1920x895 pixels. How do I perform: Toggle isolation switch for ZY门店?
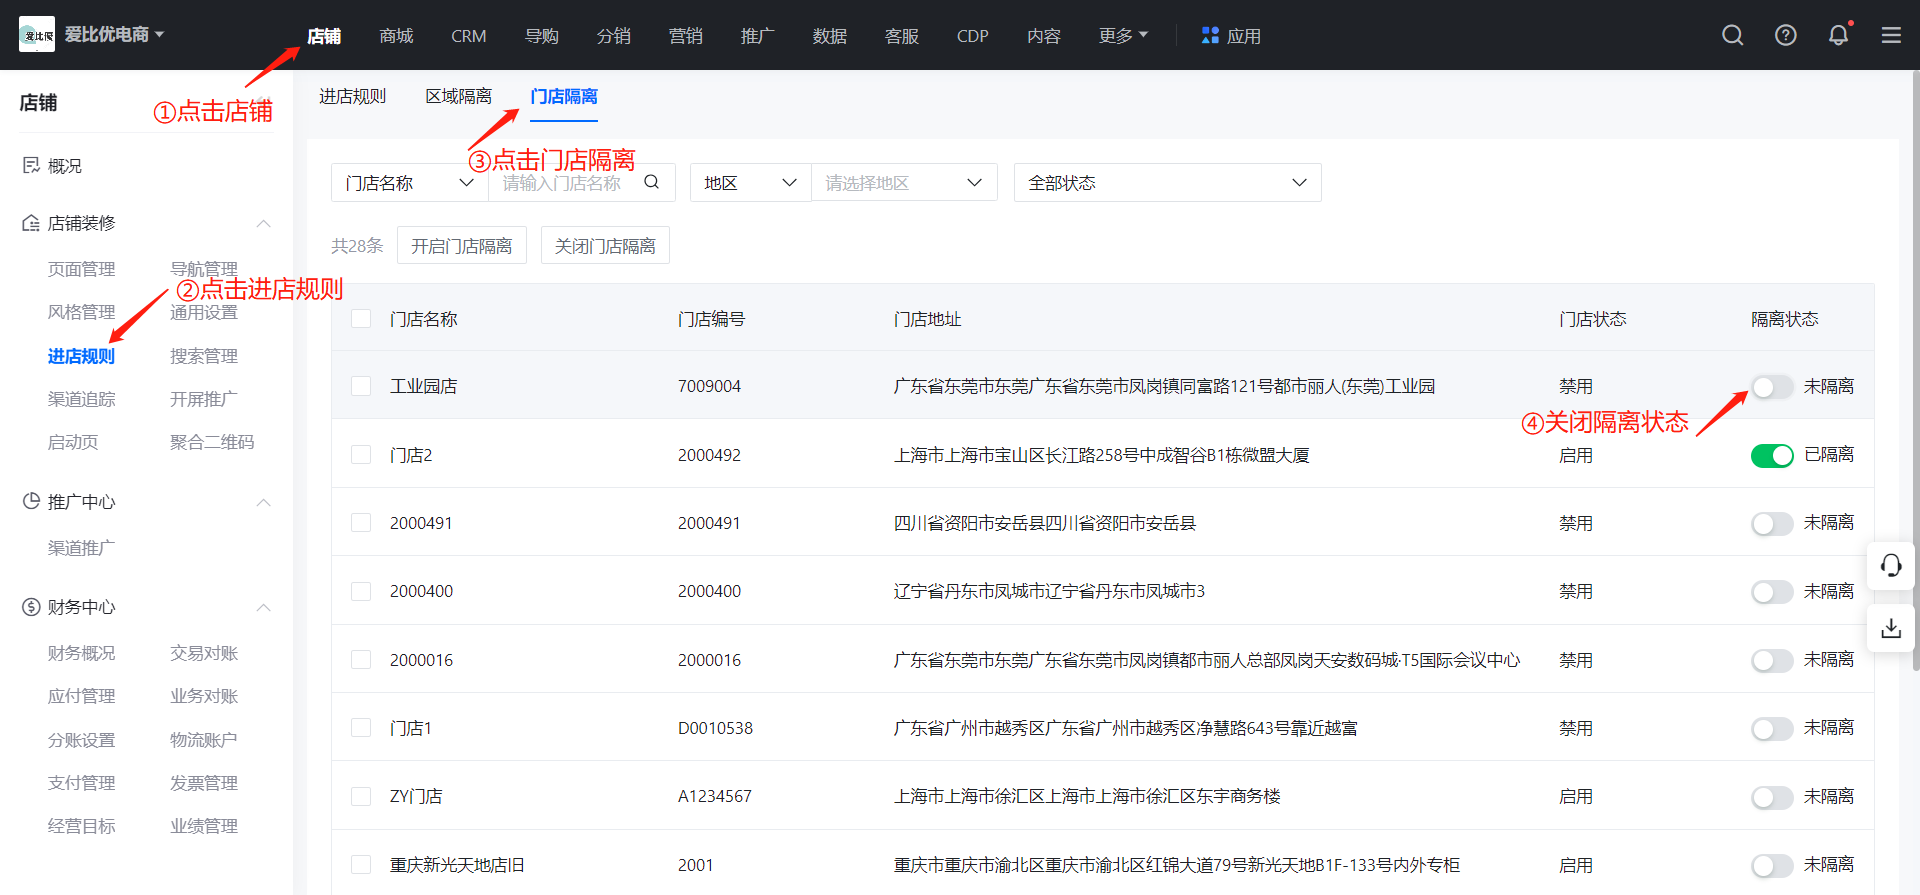click(1772, 797)
